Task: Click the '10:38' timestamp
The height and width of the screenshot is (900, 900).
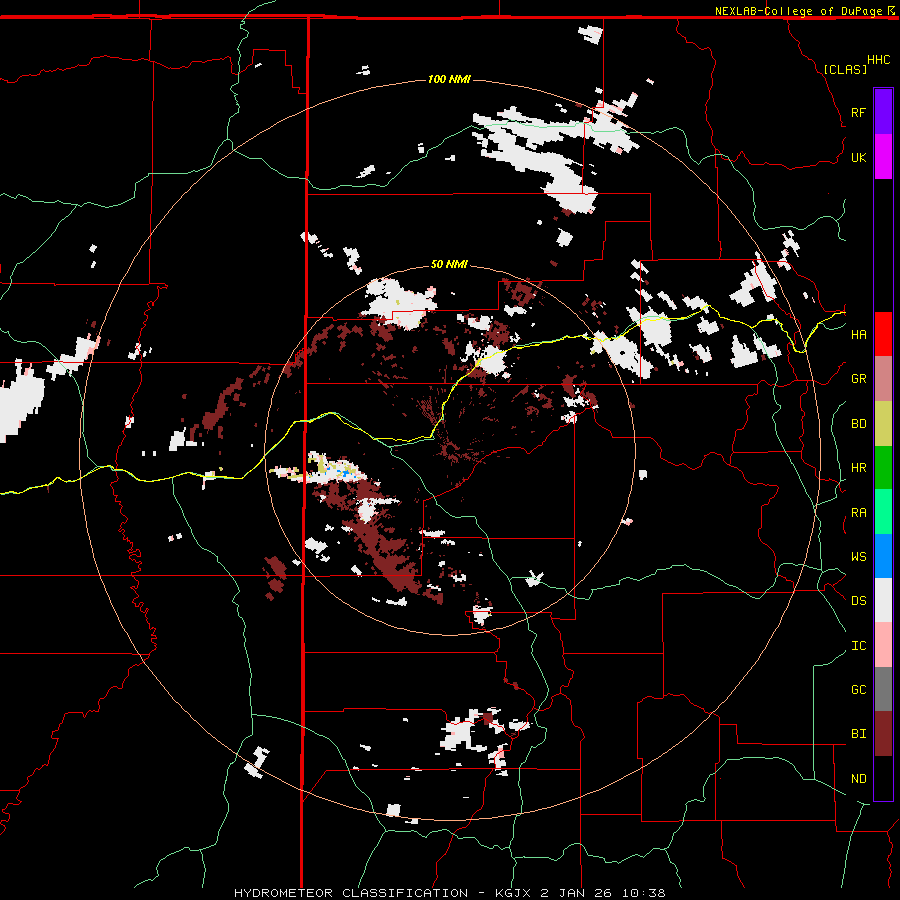Action: point(644,893)
